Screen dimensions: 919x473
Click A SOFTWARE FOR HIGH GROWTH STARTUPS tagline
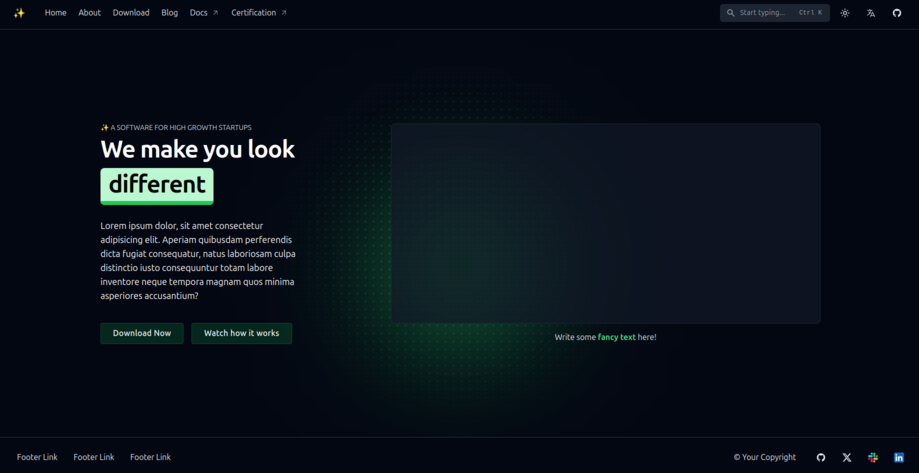[176, 127]
